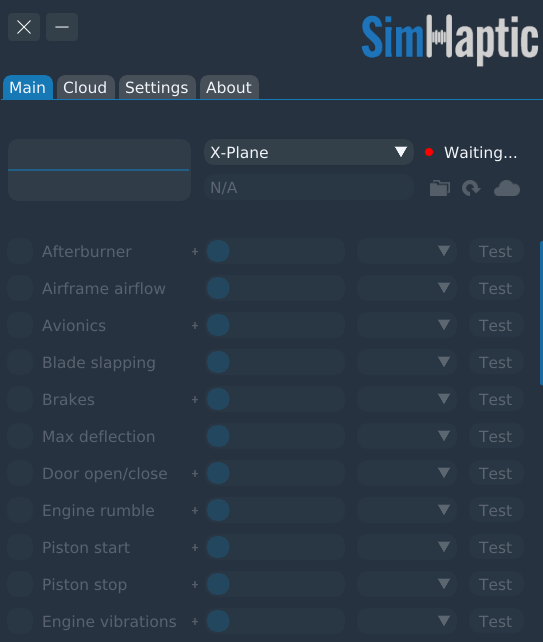
Task: Toggle the Blade slapping effect on
Action: pyautogui.click(x=20, y=362)
